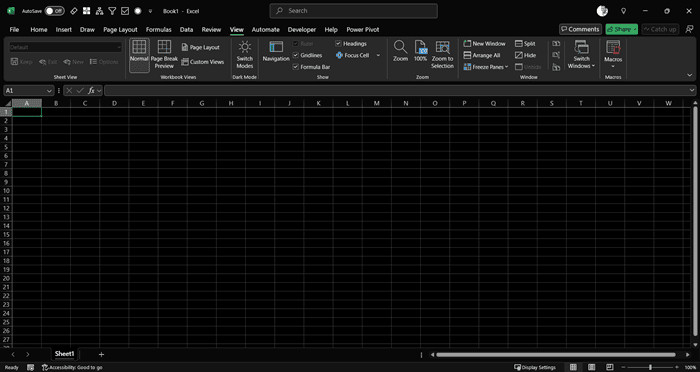Collapse the ribbon with the chevron
This screenshot has height=372, width=700.
tap(690, 75)
